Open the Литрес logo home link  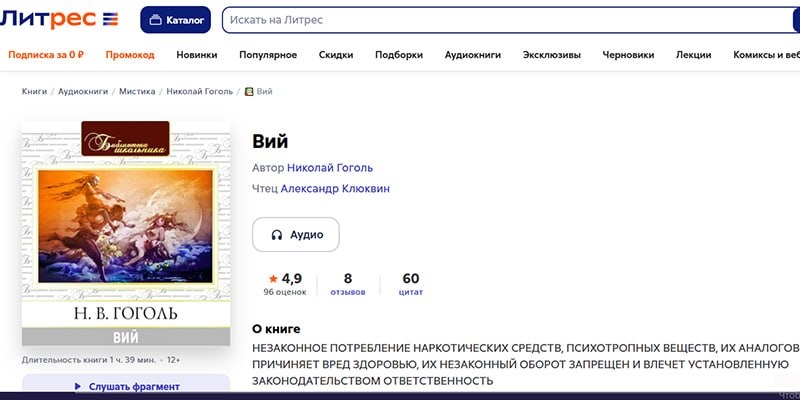tap(59, 20)
